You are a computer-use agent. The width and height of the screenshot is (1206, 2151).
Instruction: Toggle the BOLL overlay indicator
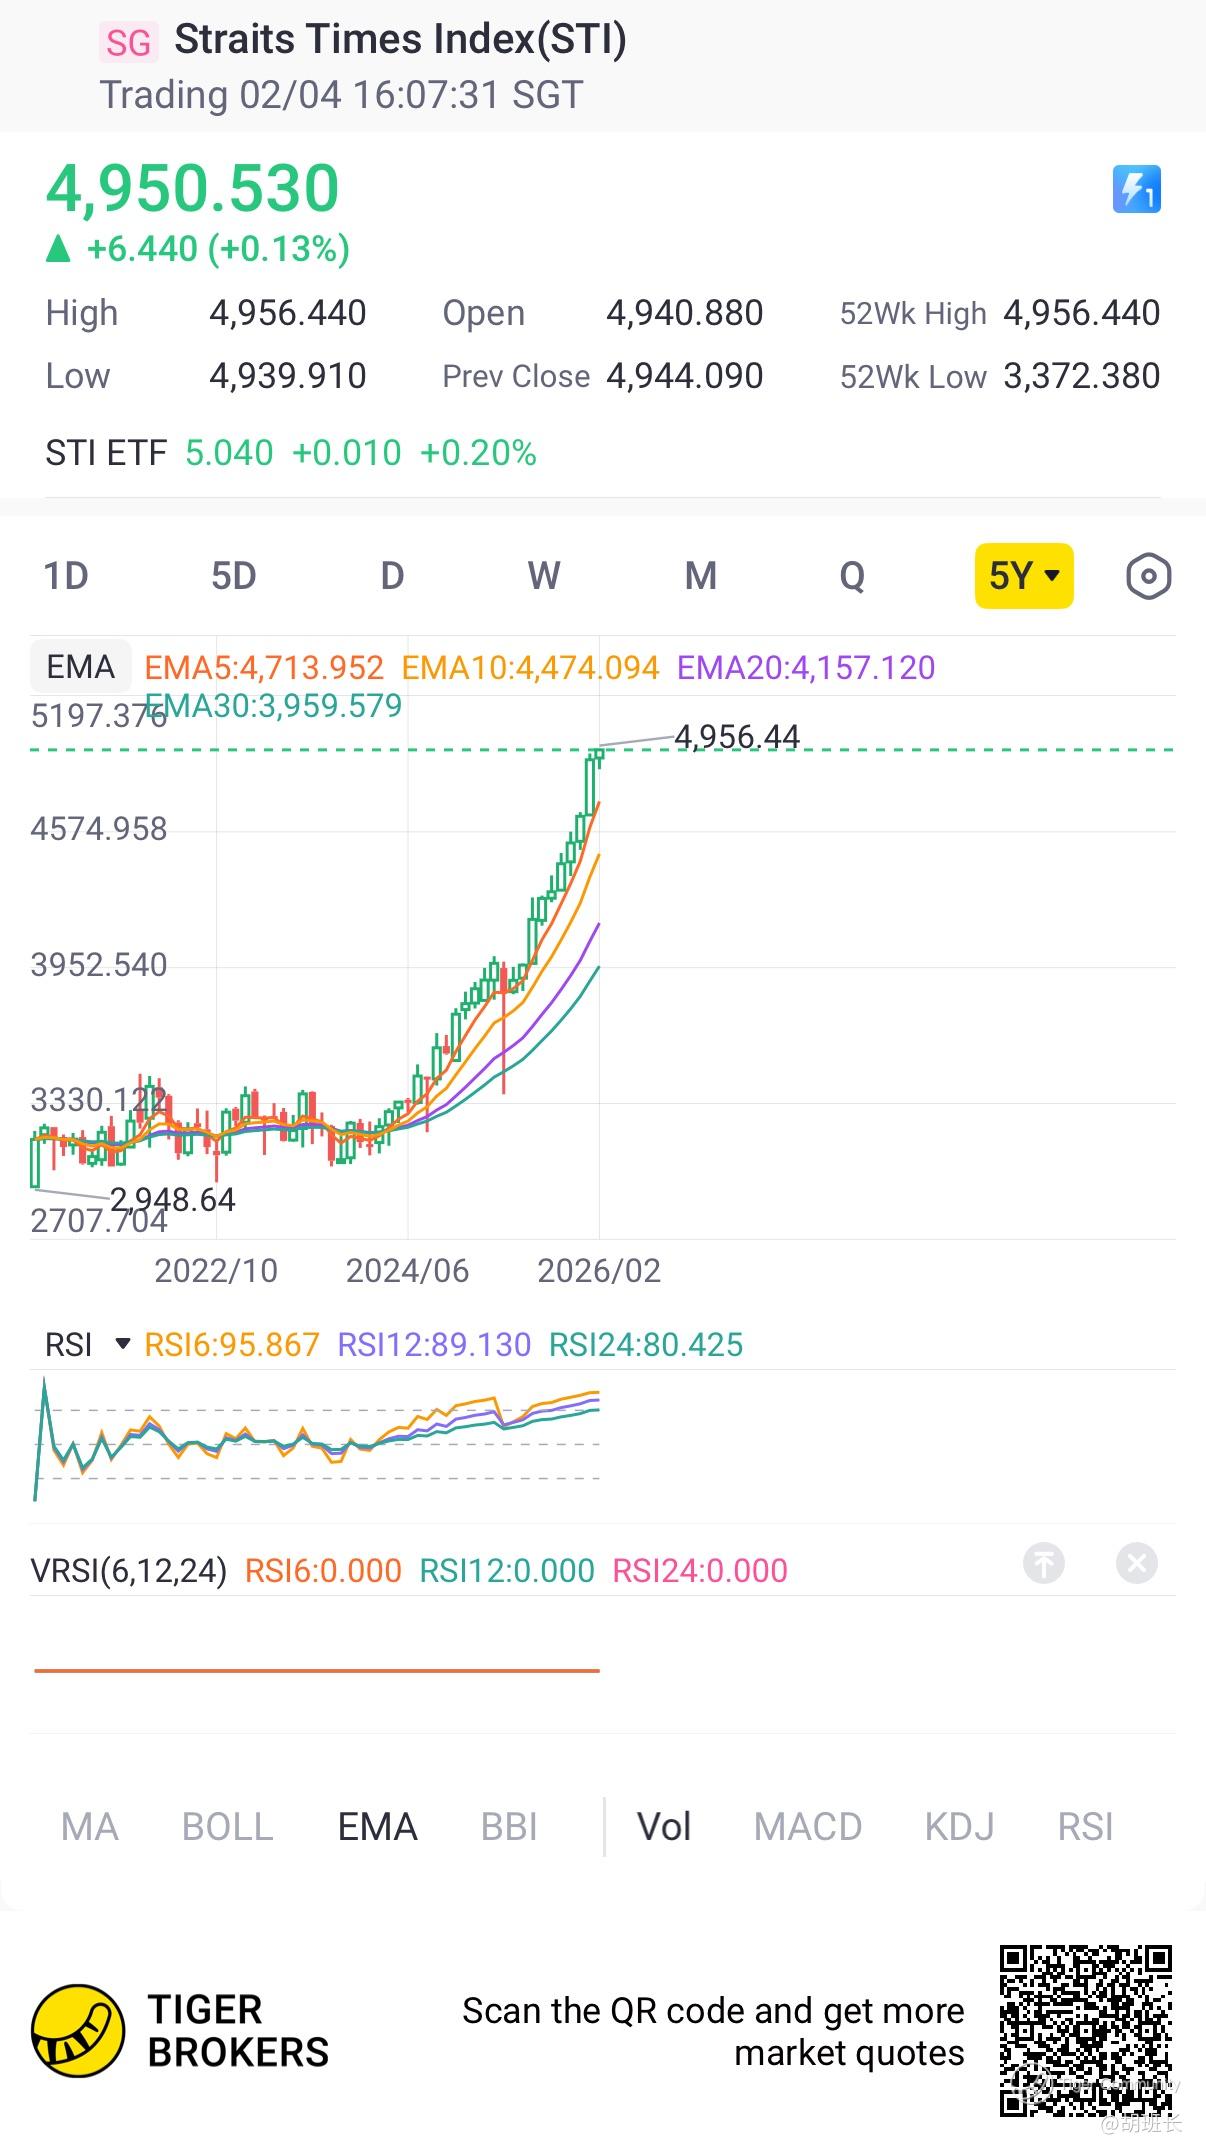[227, 1827]
